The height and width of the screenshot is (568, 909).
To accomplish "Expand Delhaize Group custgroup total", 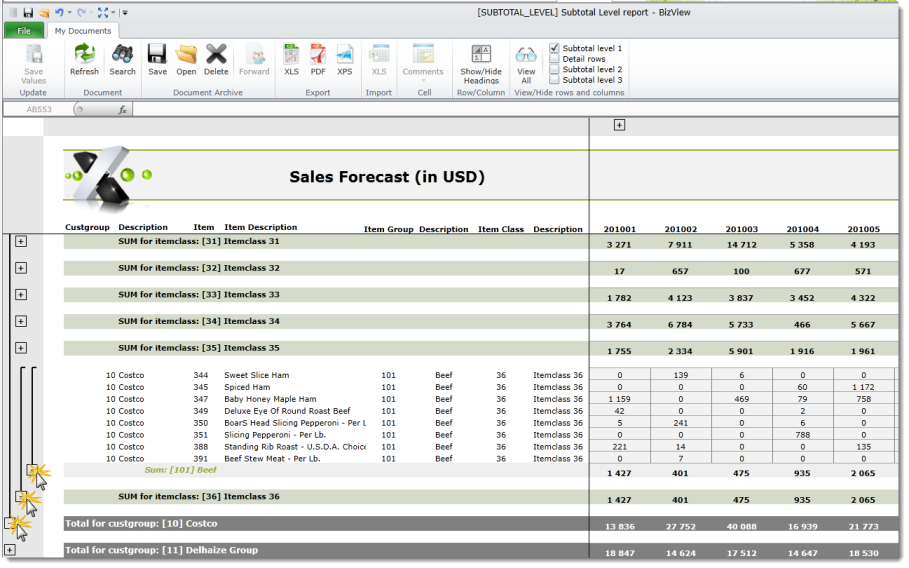I will point(10,550).
